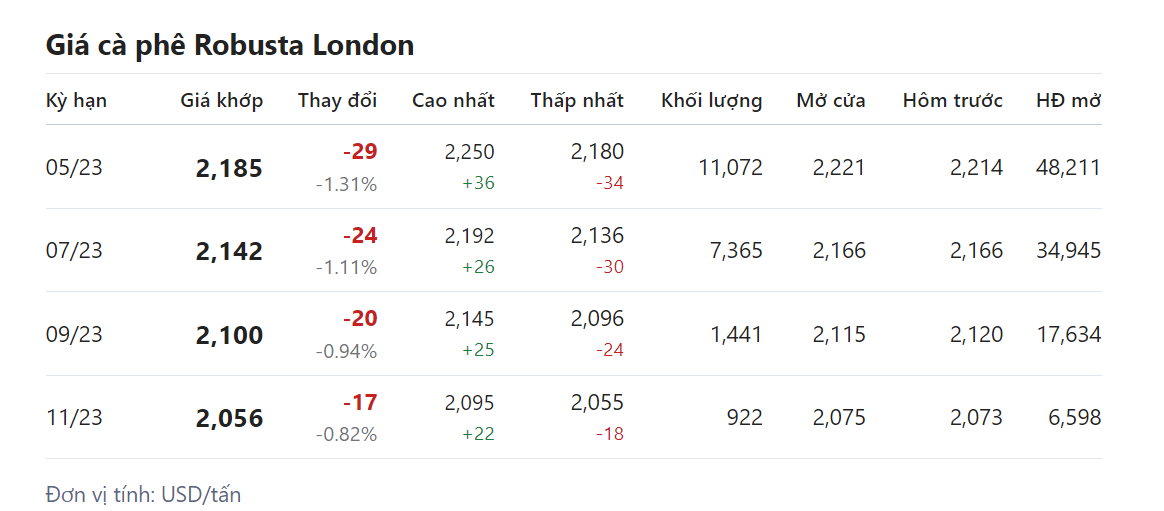Click the 11,072 volume value
Image resolution: width=1164 pixels, height=511 pixels.
click(x=730, y=167)
